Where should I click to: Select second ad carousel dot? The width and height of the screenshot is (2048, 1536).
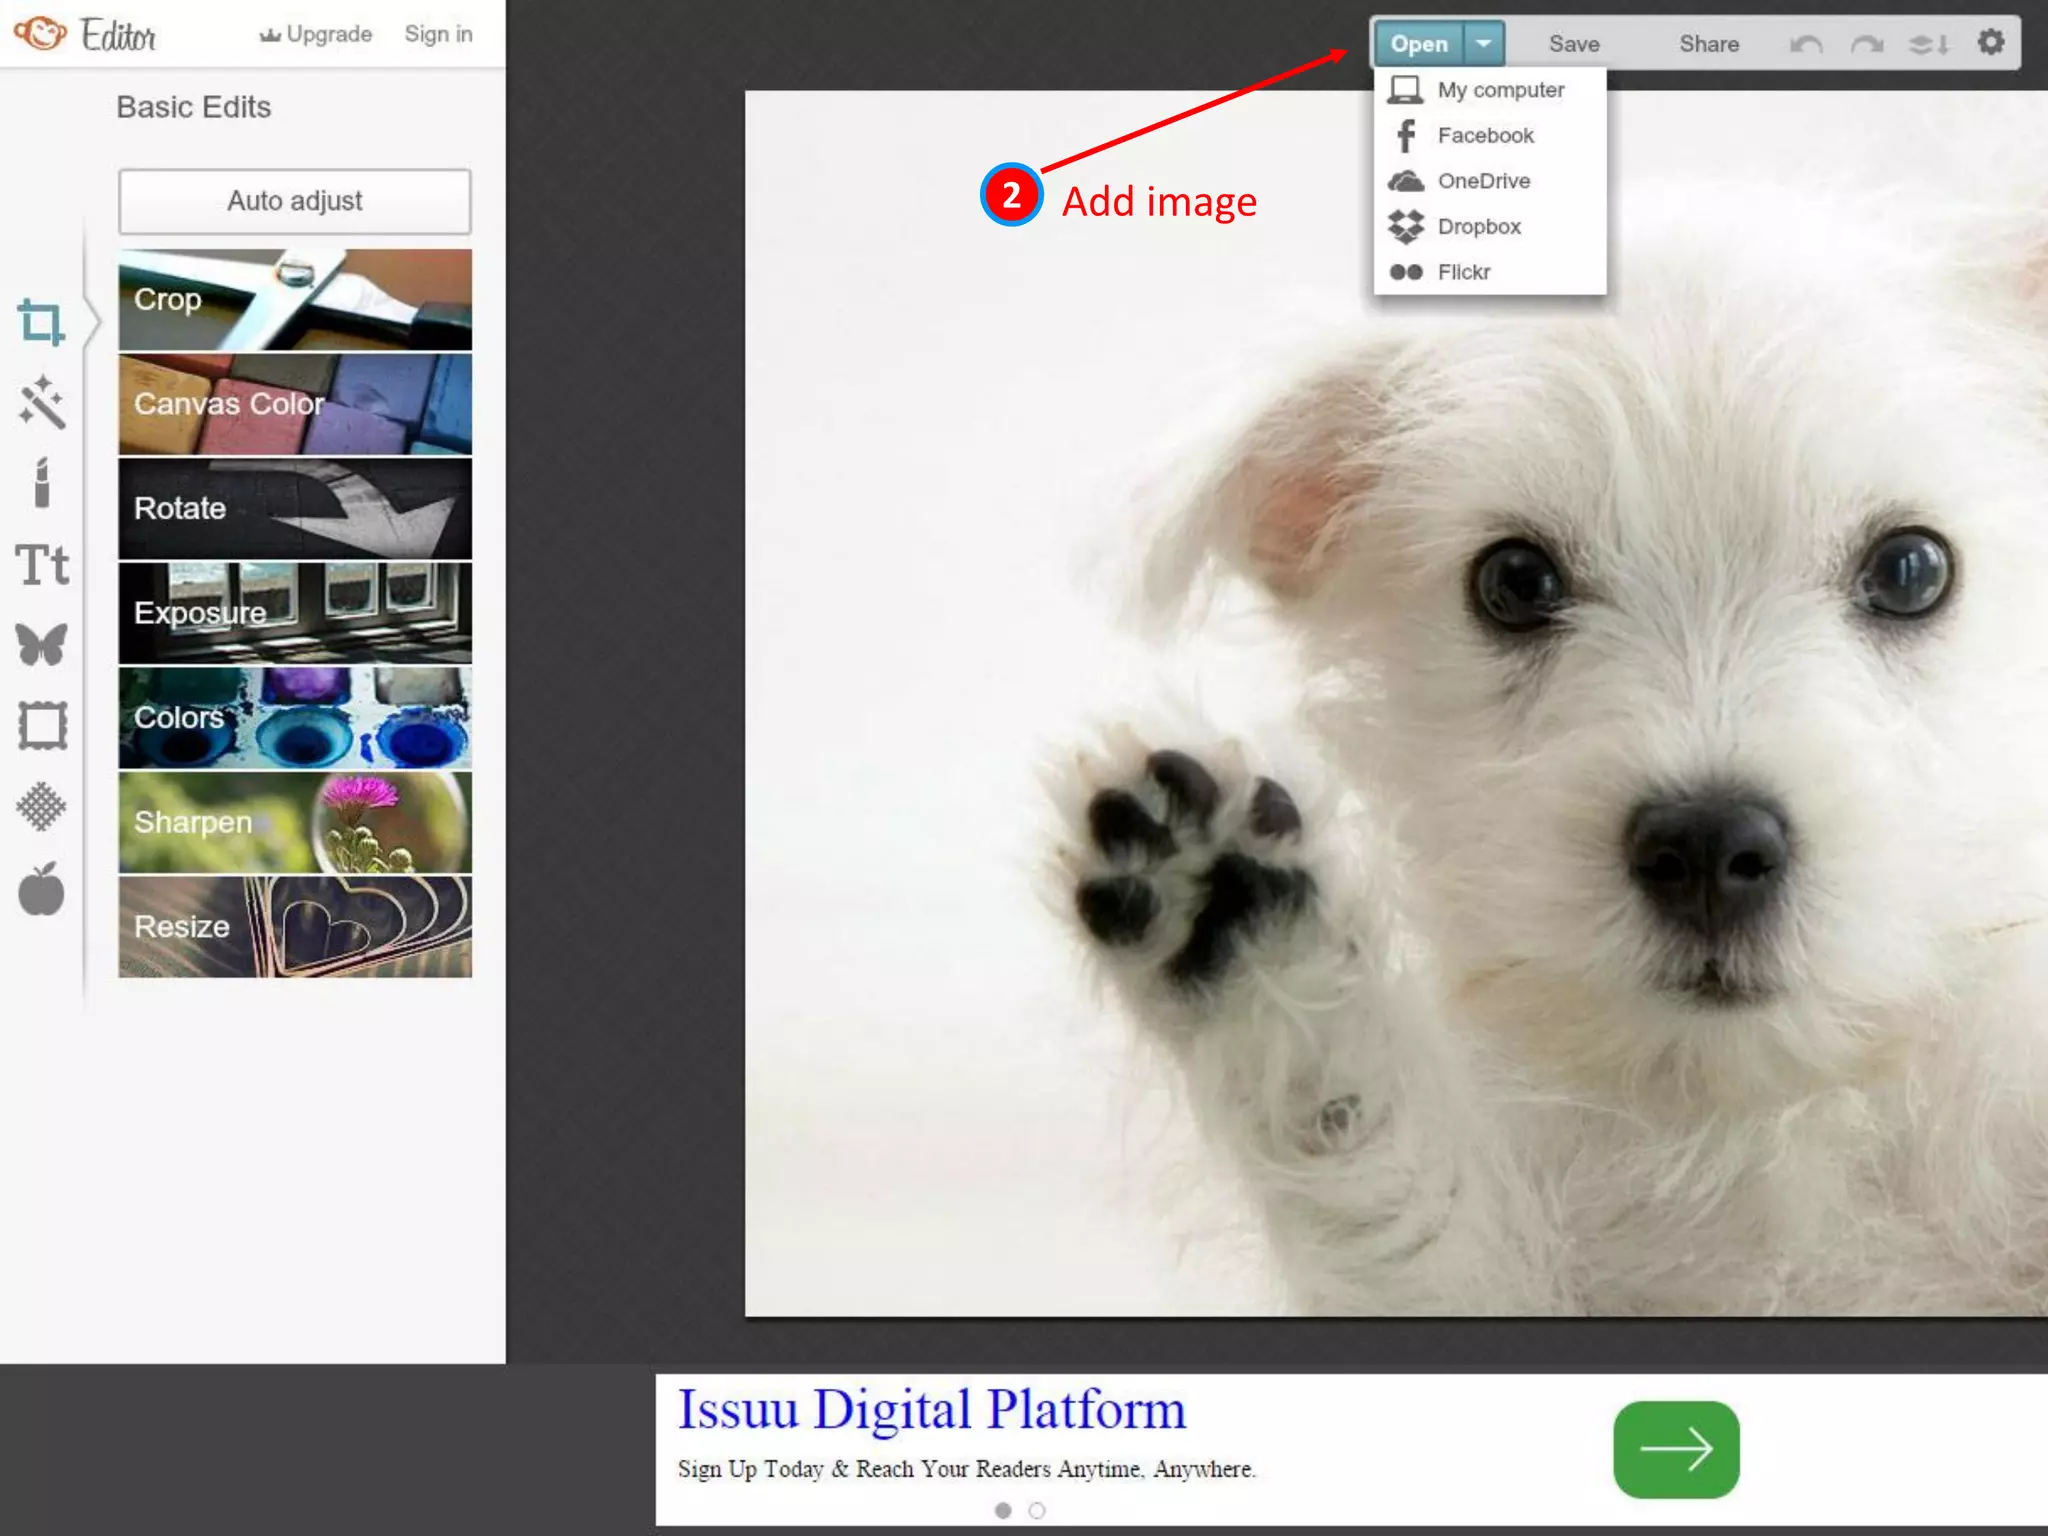pos(1037,1510)
